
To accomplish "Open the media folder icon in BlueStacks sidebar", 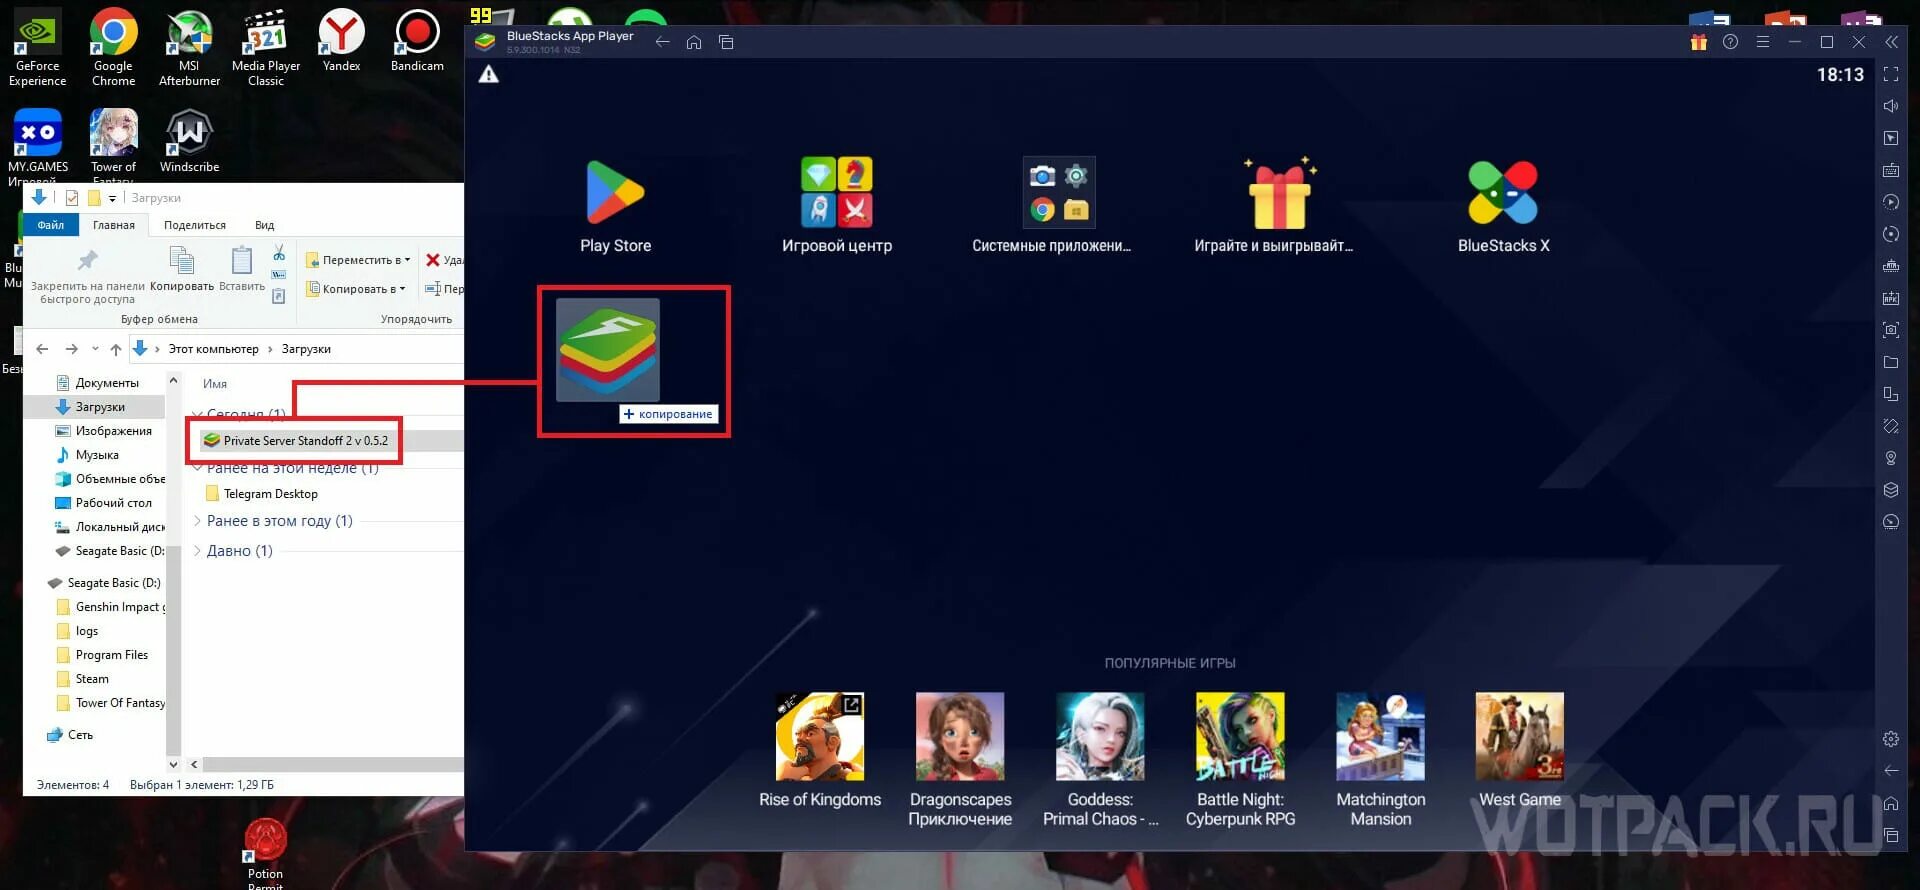I will (1890, 362).
